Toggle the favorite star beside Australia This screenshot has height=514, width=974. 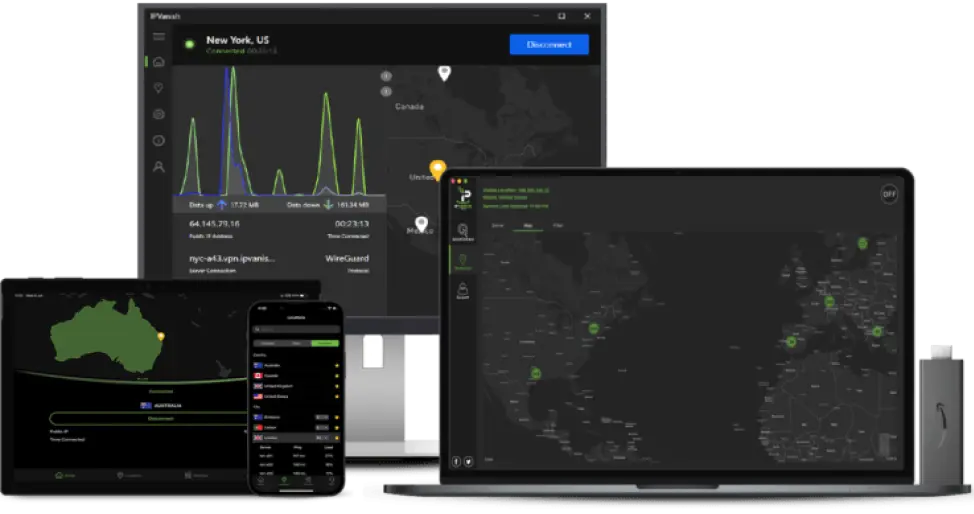point(337,365)
